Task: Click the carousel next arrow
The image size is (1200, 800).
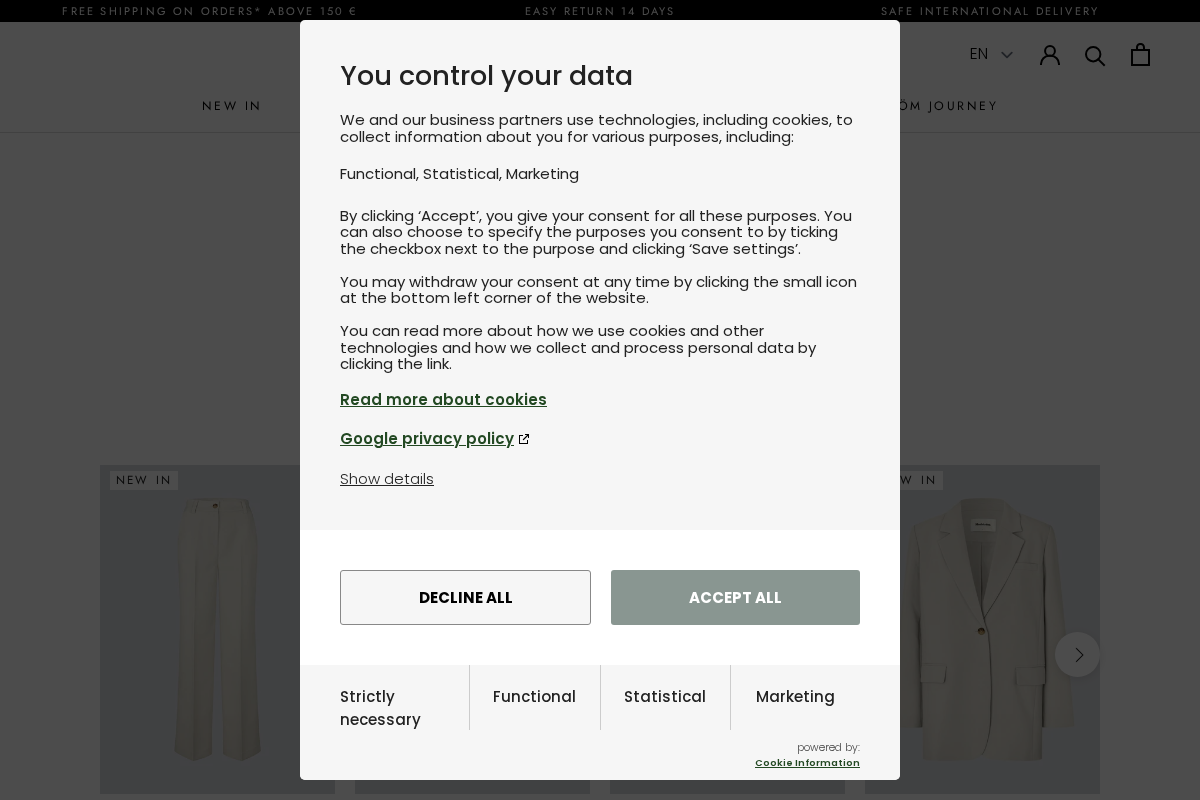Action: pyautogui.click(x=1077, y=654)
